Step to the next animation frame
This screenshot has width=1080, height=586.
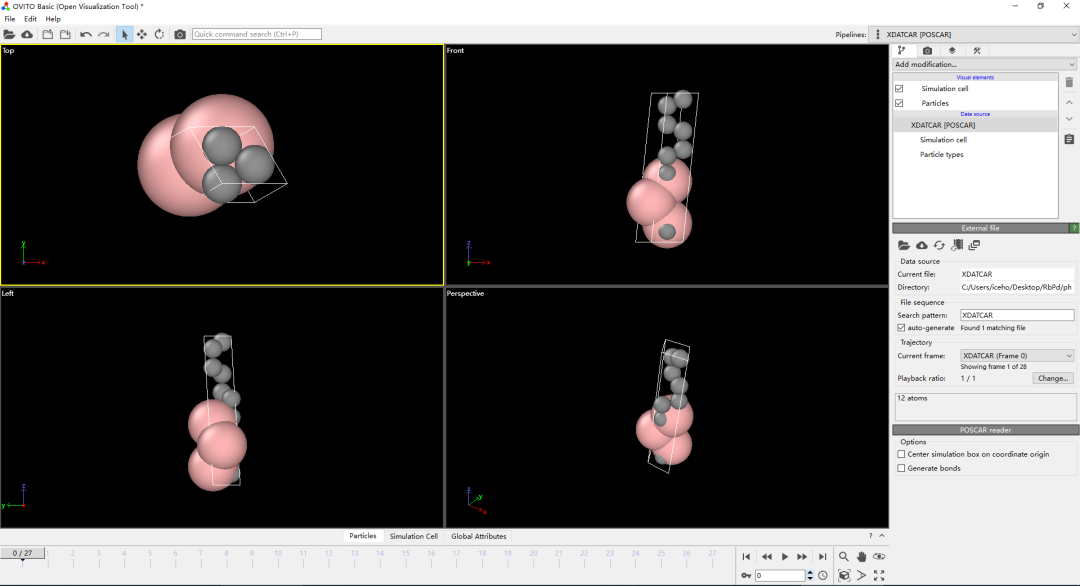pyautogui.click(x=802, y=556)
